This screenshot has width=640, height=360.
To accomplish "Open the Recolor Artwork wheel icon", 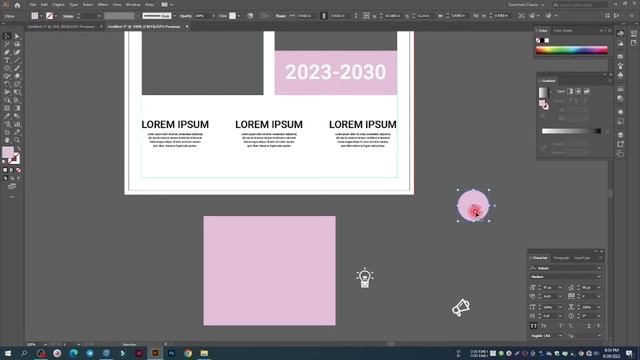I will tap(250, 16).
